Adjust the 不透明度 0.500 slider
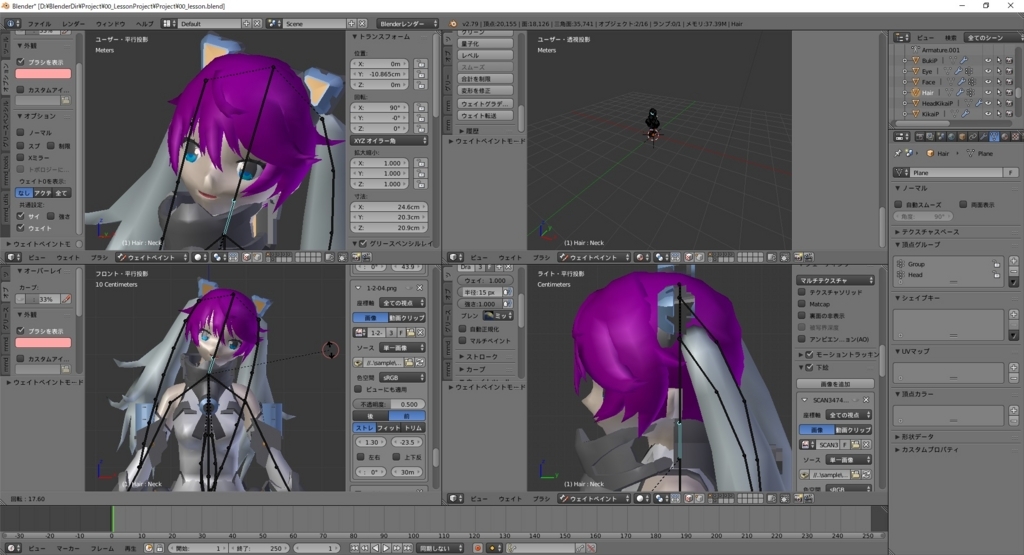The height and width of the screenshot is (555, 1024). (x=390, y=404)
